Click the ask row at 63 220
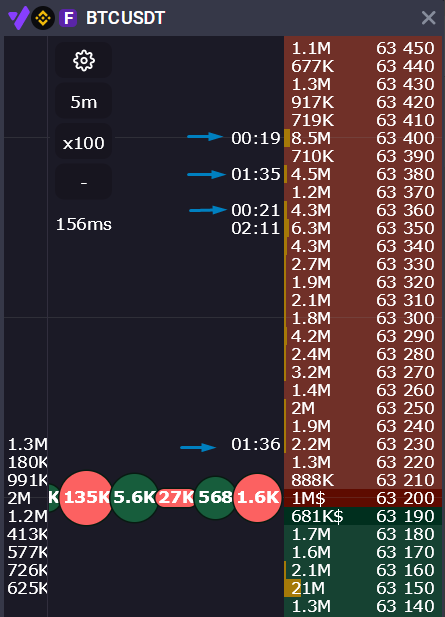 tap(363, 462)
